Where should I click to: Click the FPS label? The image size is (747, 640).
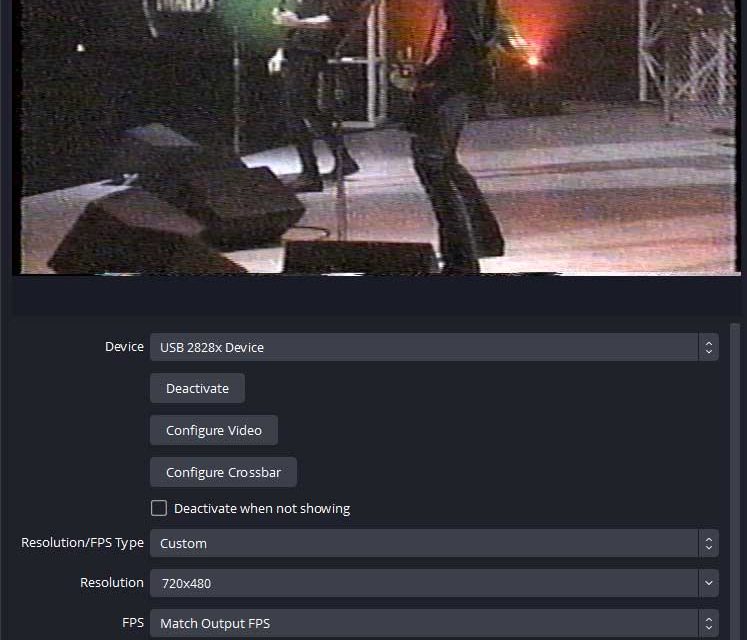pos(133,623)
